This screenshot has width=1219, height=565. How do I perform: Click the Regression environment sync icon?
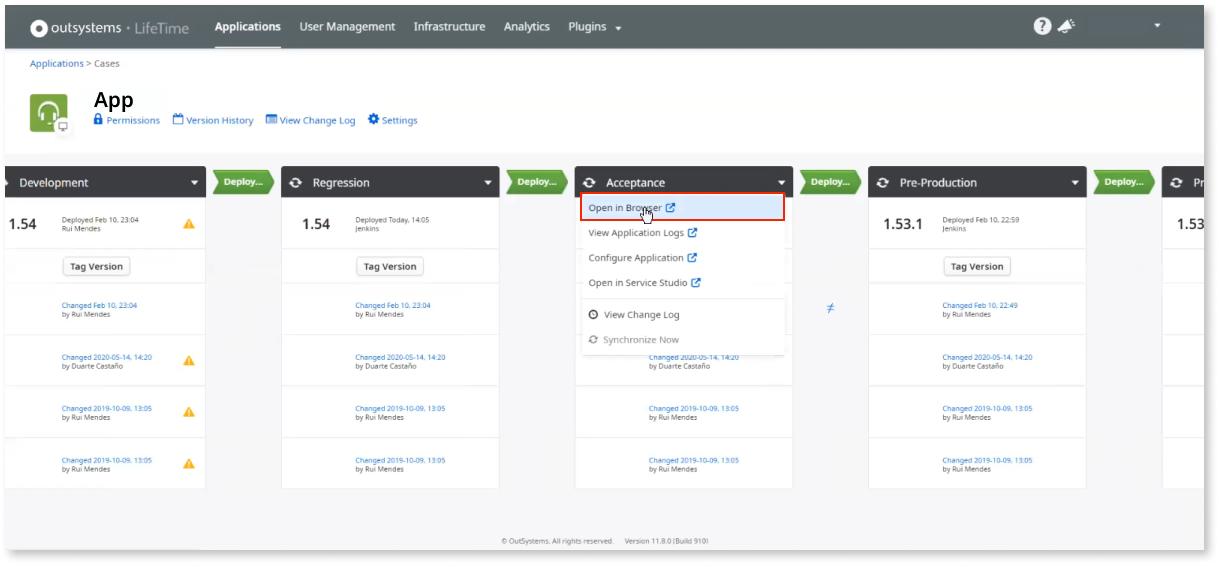click(x=295, y=183)
